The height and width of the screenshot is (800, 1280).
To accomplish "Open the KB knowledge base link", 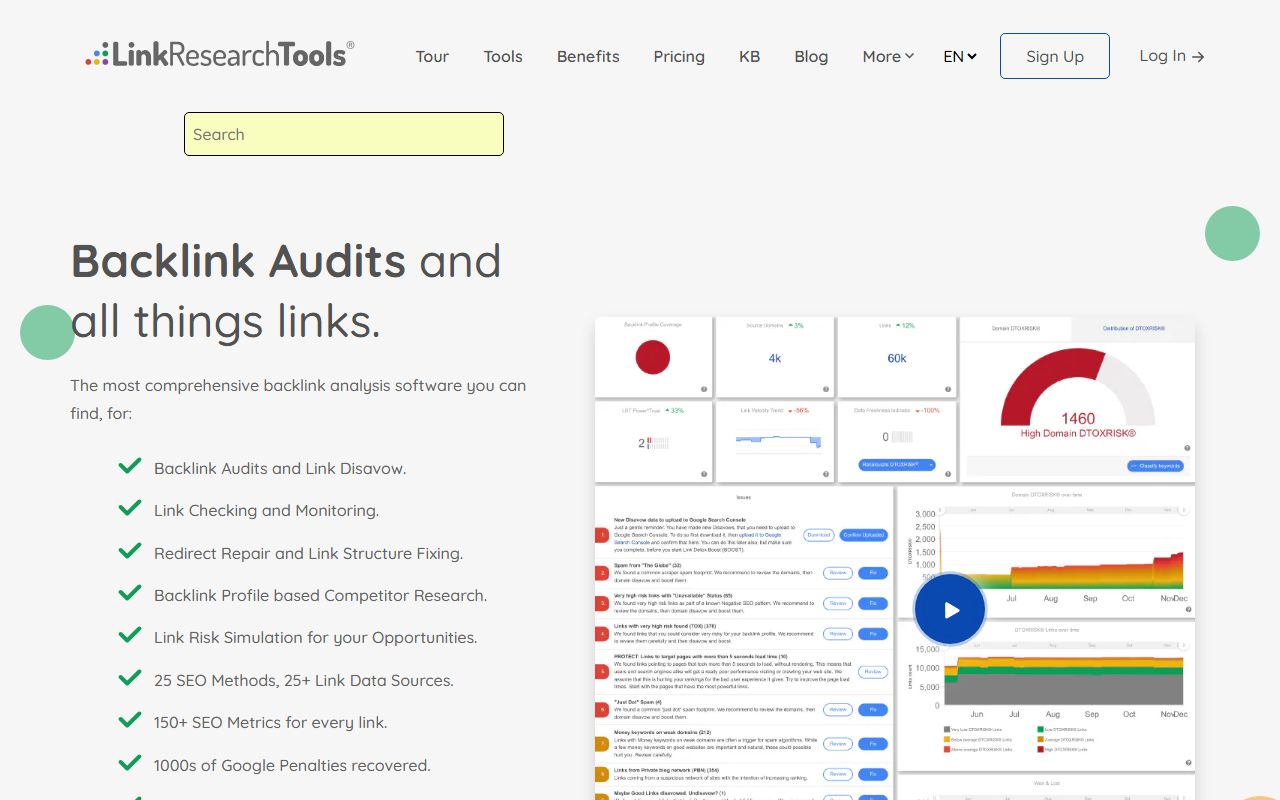I will click(x=749, y=56).
